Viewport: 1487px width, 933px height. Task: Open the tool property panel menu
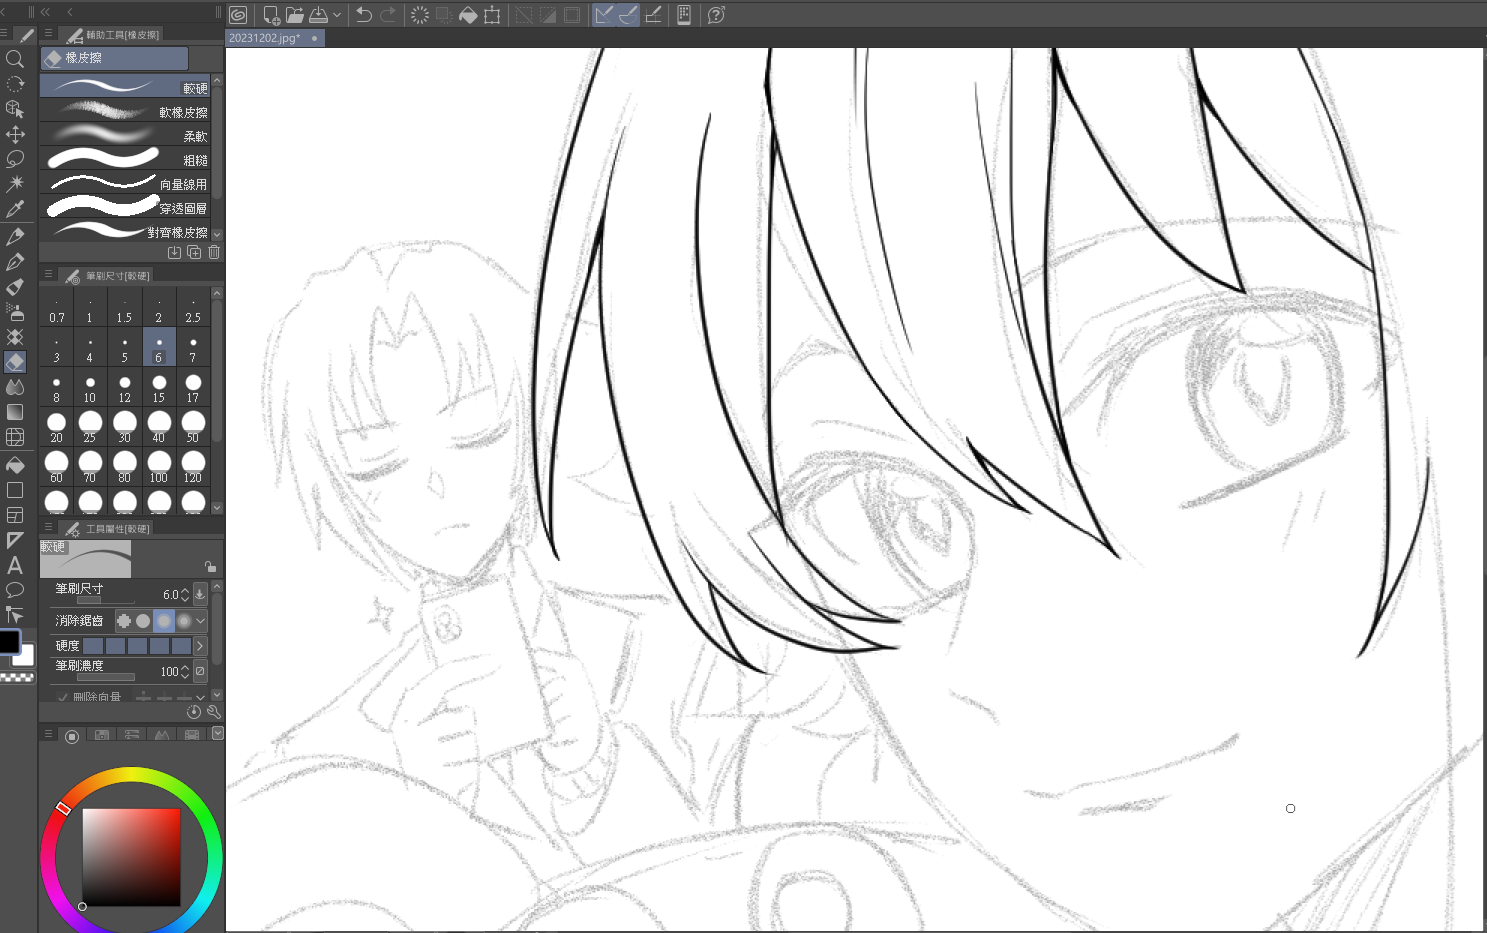(x=48, y=528)
